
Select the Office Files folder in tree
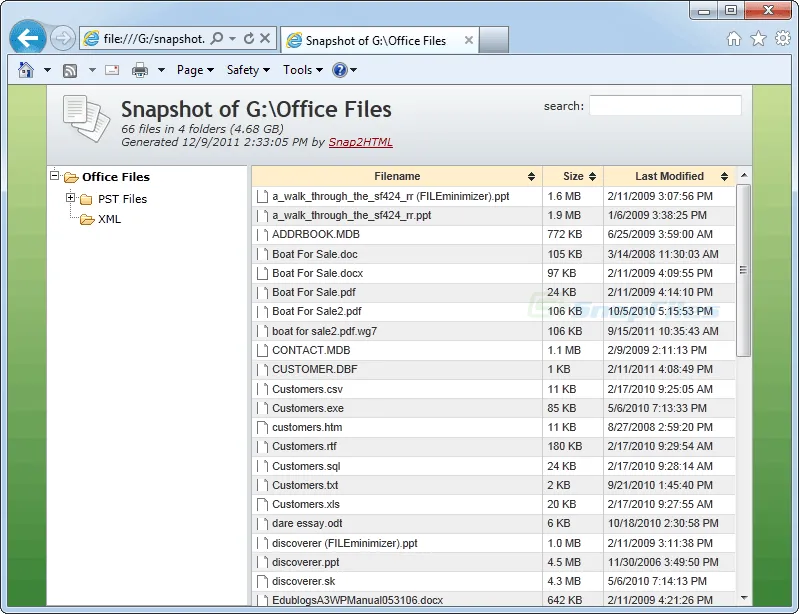(116, 177)
